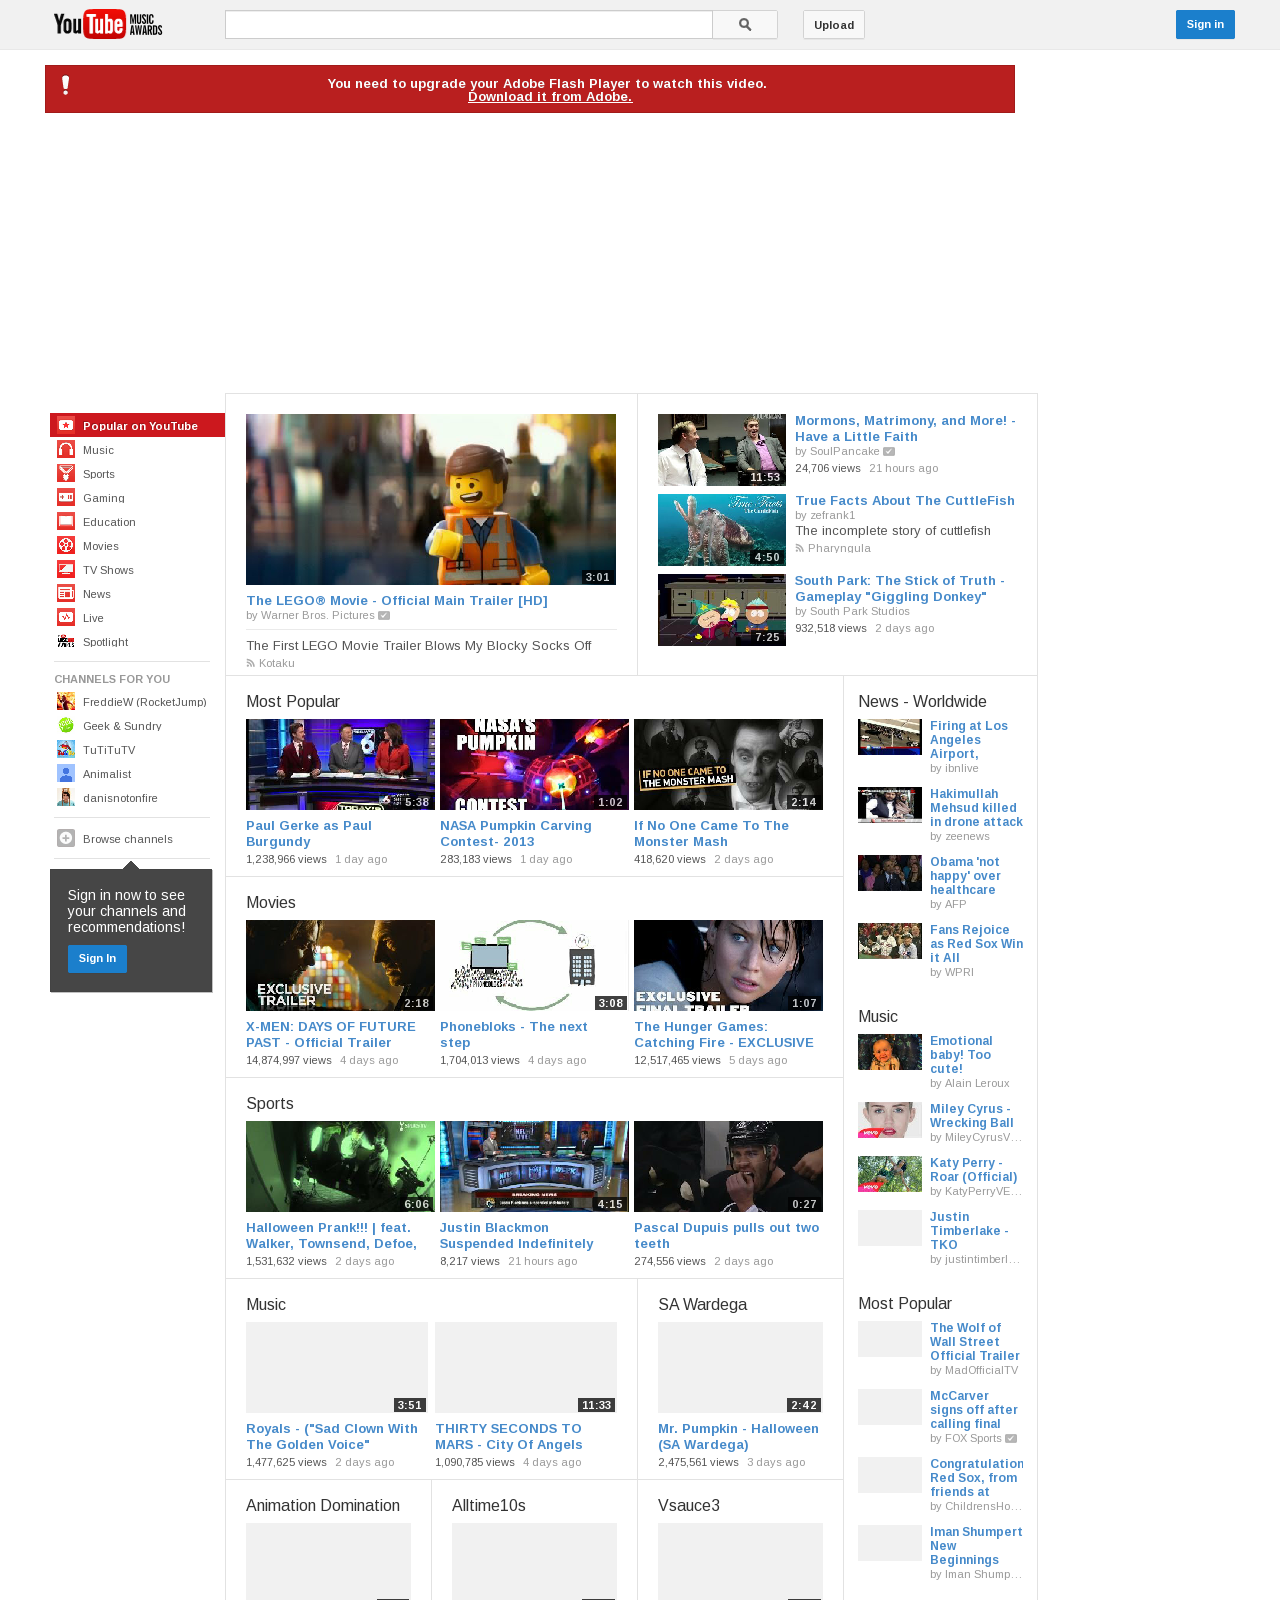Open the Mormons, Matrimony thumbnail

point(722,450)
